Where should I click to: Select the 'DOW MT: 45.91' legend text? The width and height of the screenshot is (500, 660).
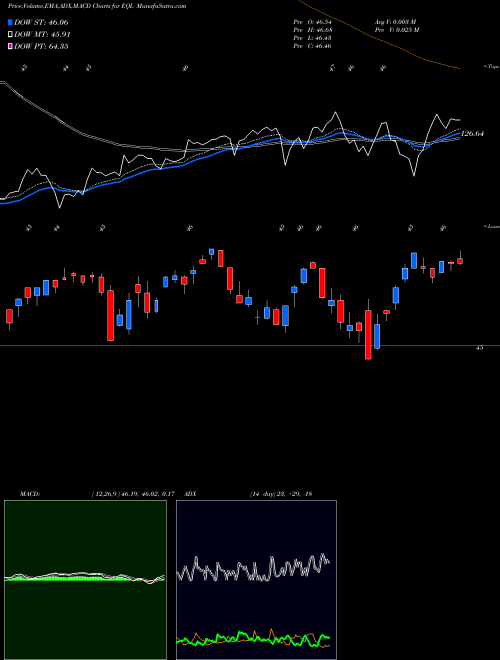click(x=42, y=34)
